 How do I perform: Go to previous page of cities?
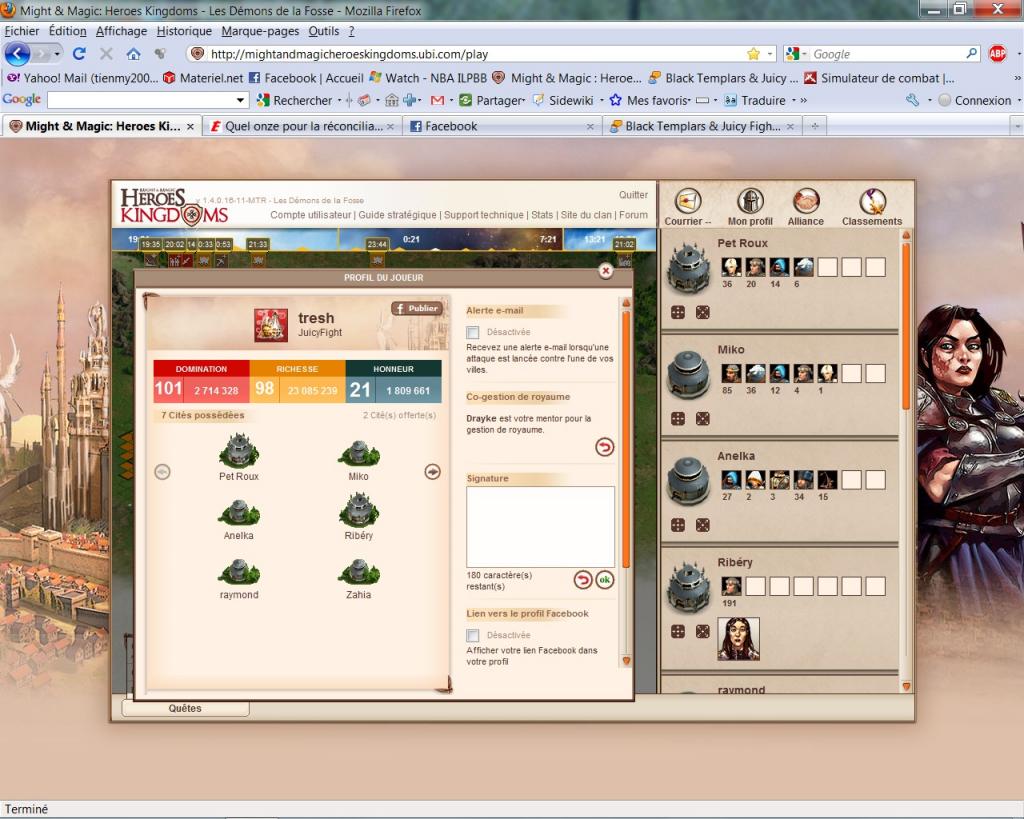(x=163, y=472)
